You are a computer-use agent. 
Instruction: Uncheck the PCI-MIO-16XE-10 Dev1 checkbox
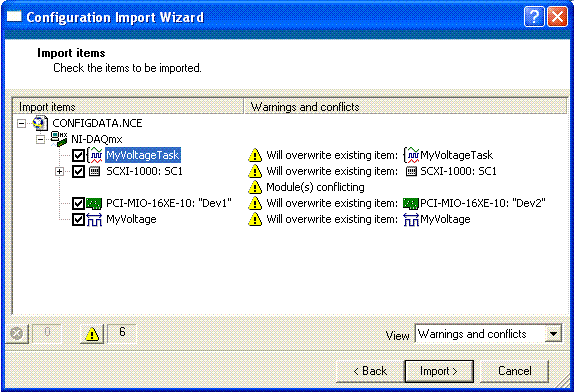[x=78, y=203]
